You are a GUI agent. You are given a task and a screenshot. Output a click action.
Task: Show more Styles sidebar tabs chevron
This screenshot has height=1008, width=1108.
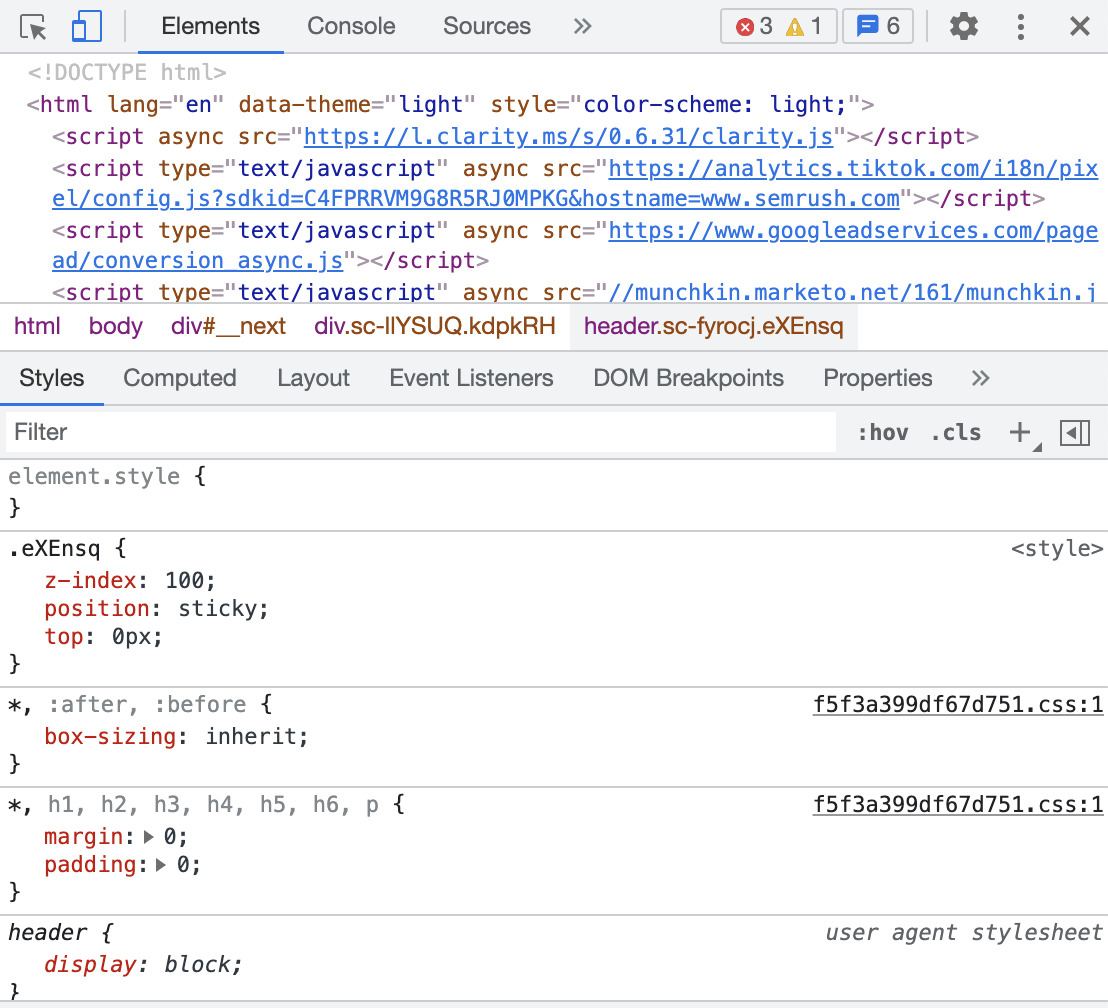[x=980, y=378]
